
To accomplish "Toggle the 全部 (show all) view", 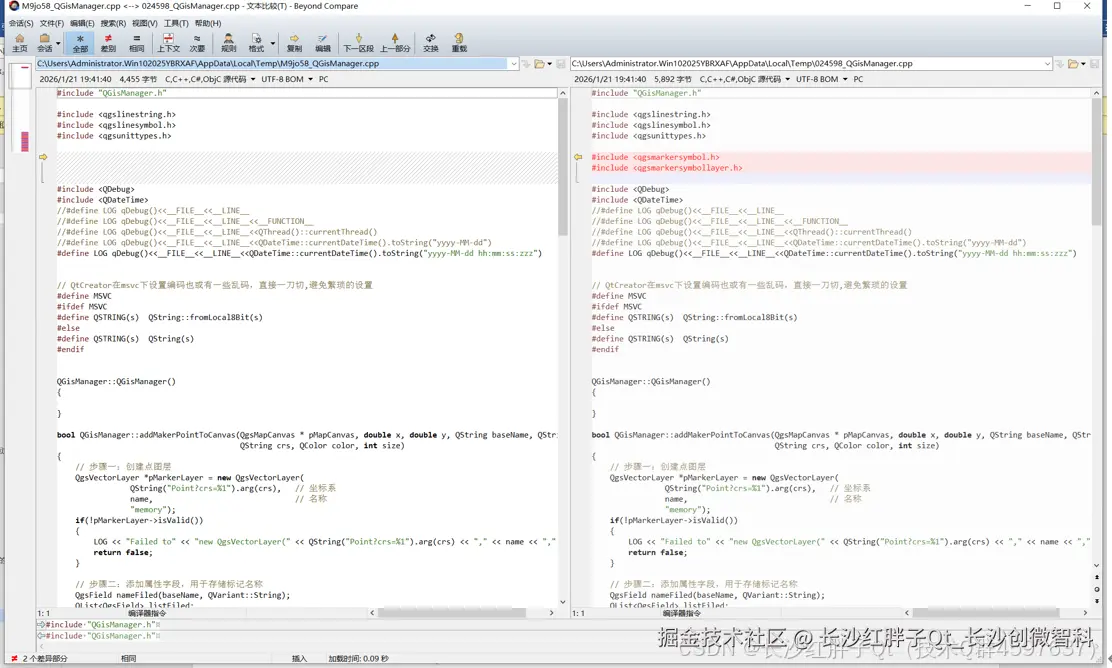I will pos(80,42).
